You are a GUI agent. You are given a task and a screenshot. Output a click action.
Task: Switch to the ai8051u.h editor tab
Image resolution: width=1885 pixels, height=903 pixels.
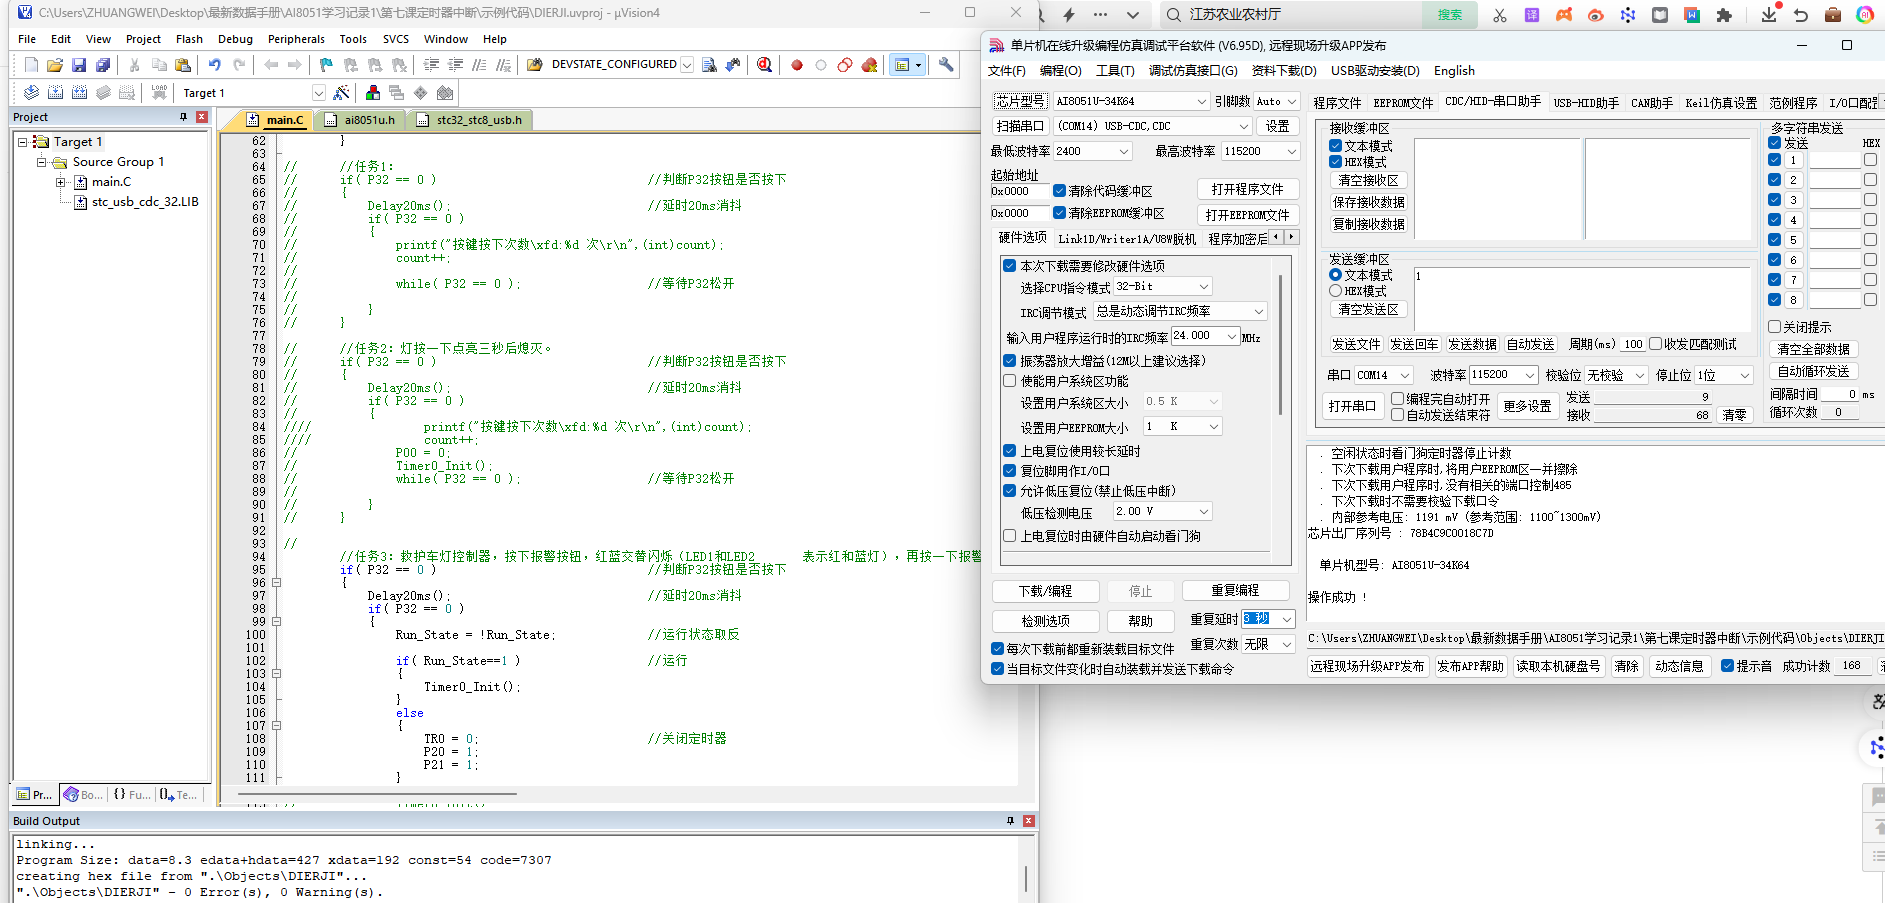click(369, 120)
